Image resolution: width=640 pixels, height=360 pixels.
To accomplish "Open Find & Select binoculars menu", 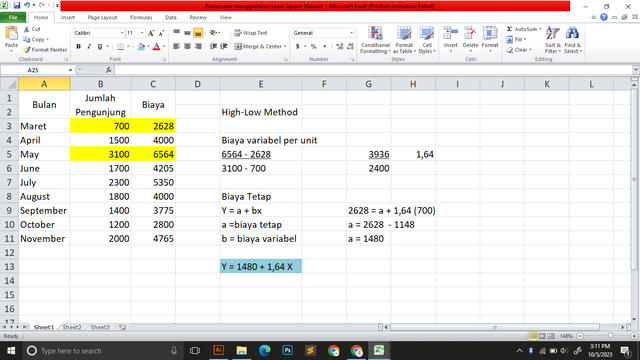I will click(573, 40).
